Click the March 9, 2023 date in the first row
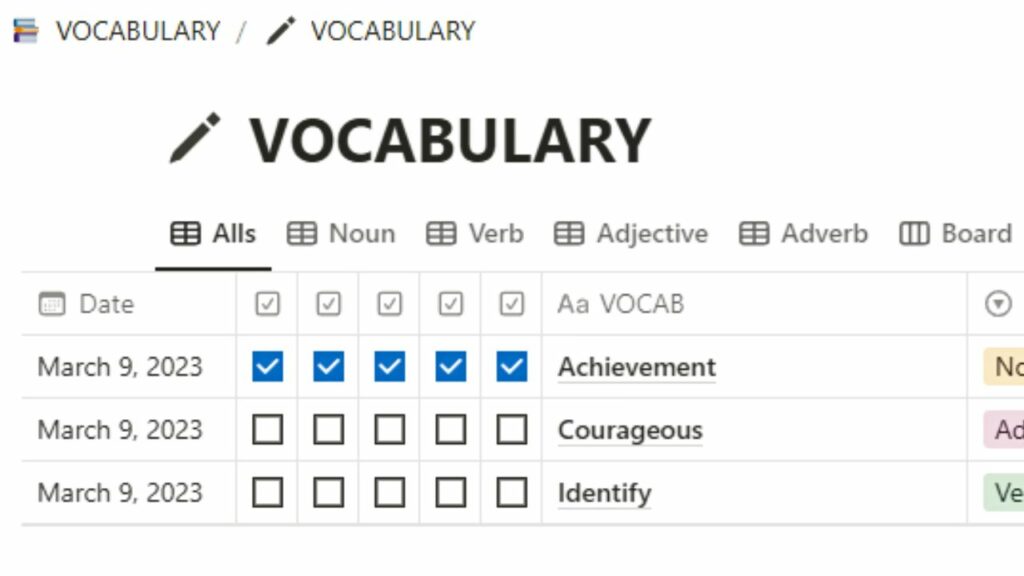This screenshot has height=576, width=1024. point(120,366)
